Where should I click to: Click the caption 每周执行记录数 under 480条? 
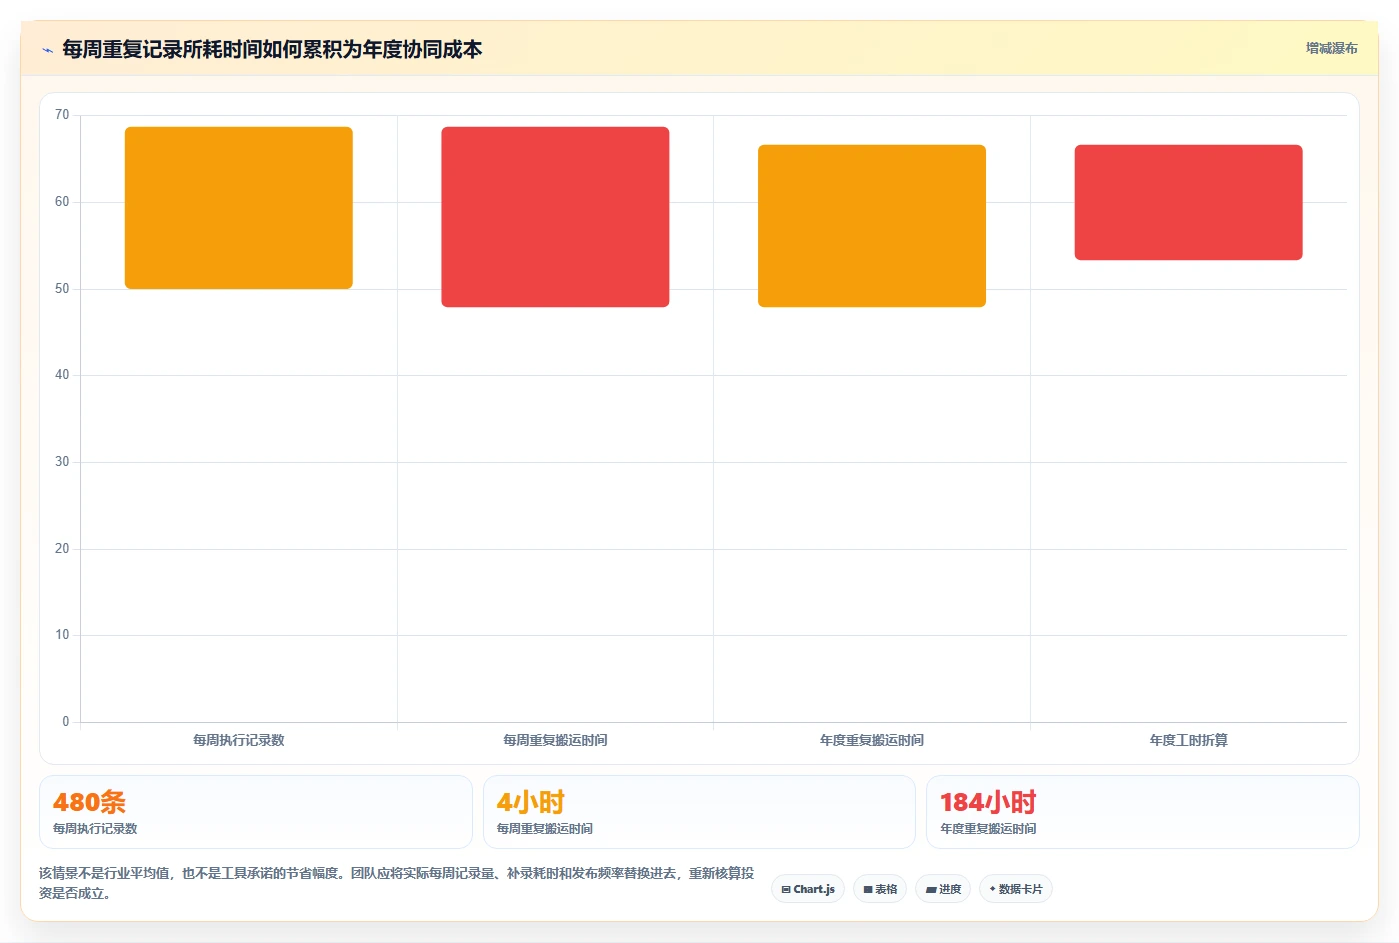pyautogui.click(x=95, y=829)
